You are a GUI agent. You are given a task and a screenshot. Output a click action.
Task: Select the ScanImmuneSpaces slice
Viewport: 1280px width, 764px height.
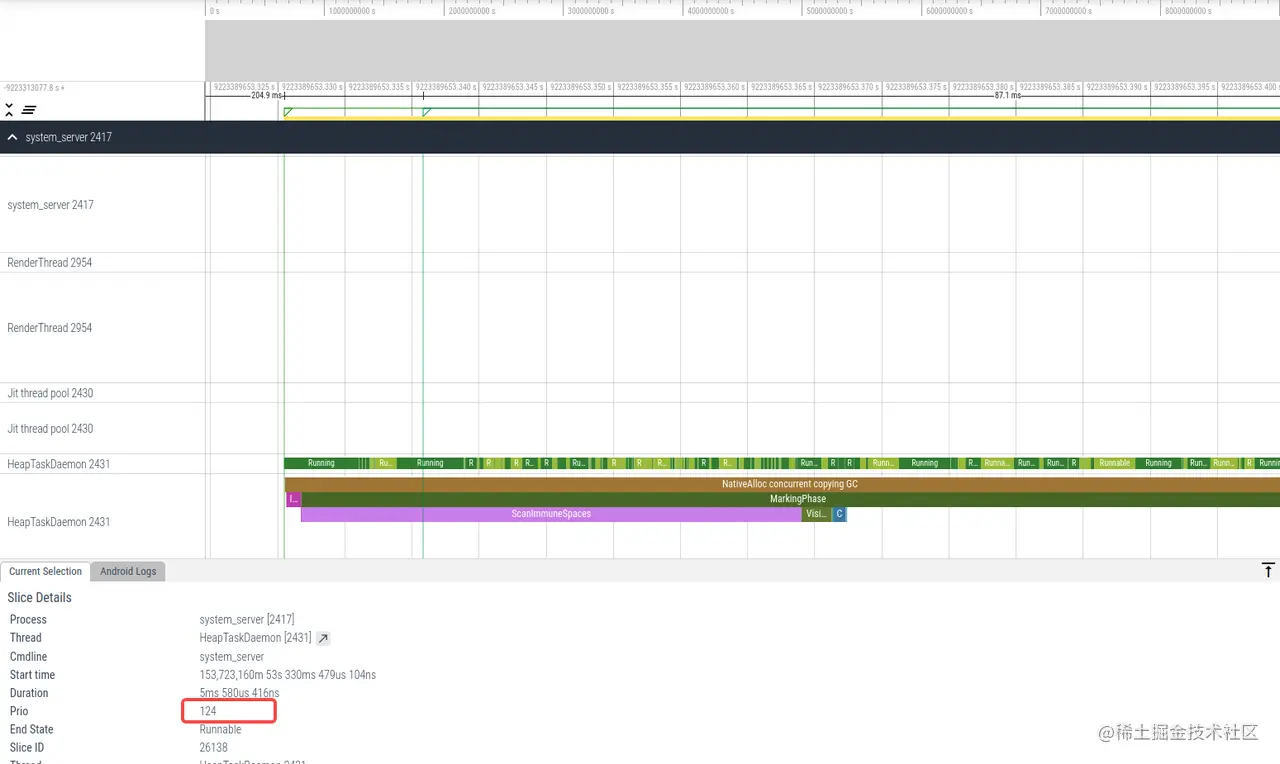(x=550, y=513)
